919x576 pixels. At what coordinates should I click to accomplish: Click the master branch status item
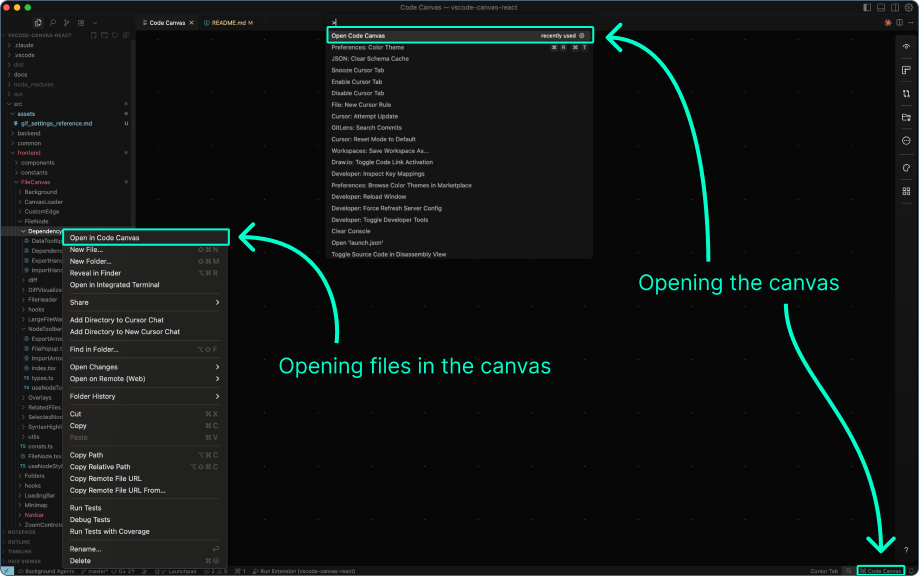tap(95, 571)
